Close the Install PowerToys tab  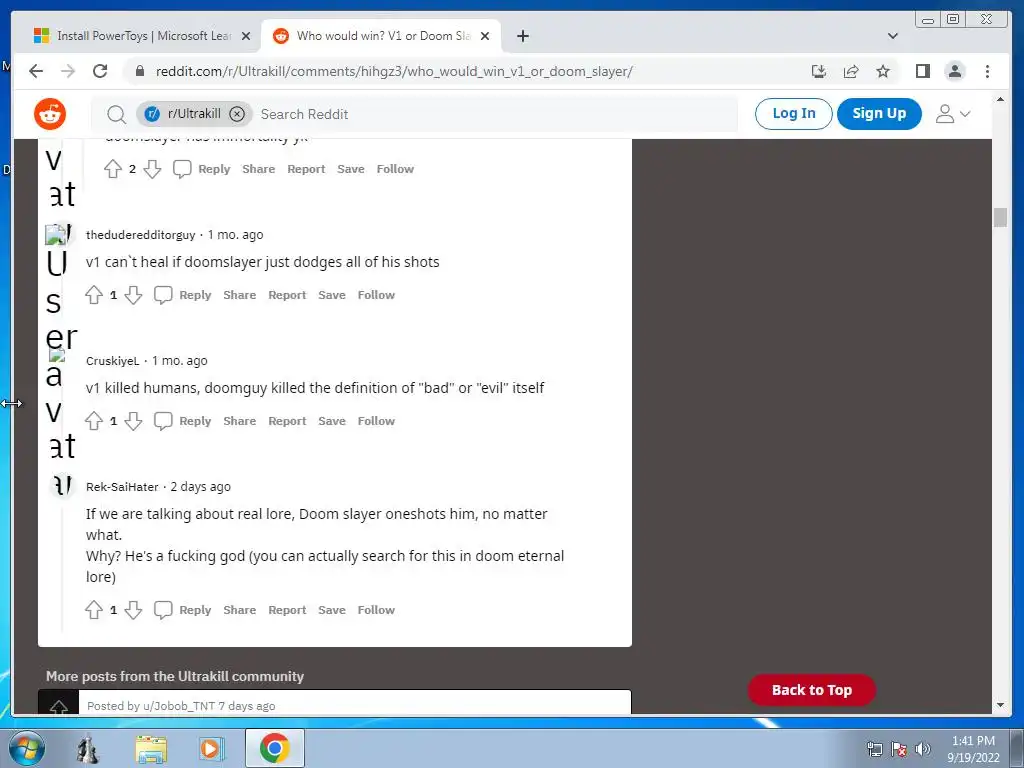click(246, 37)
